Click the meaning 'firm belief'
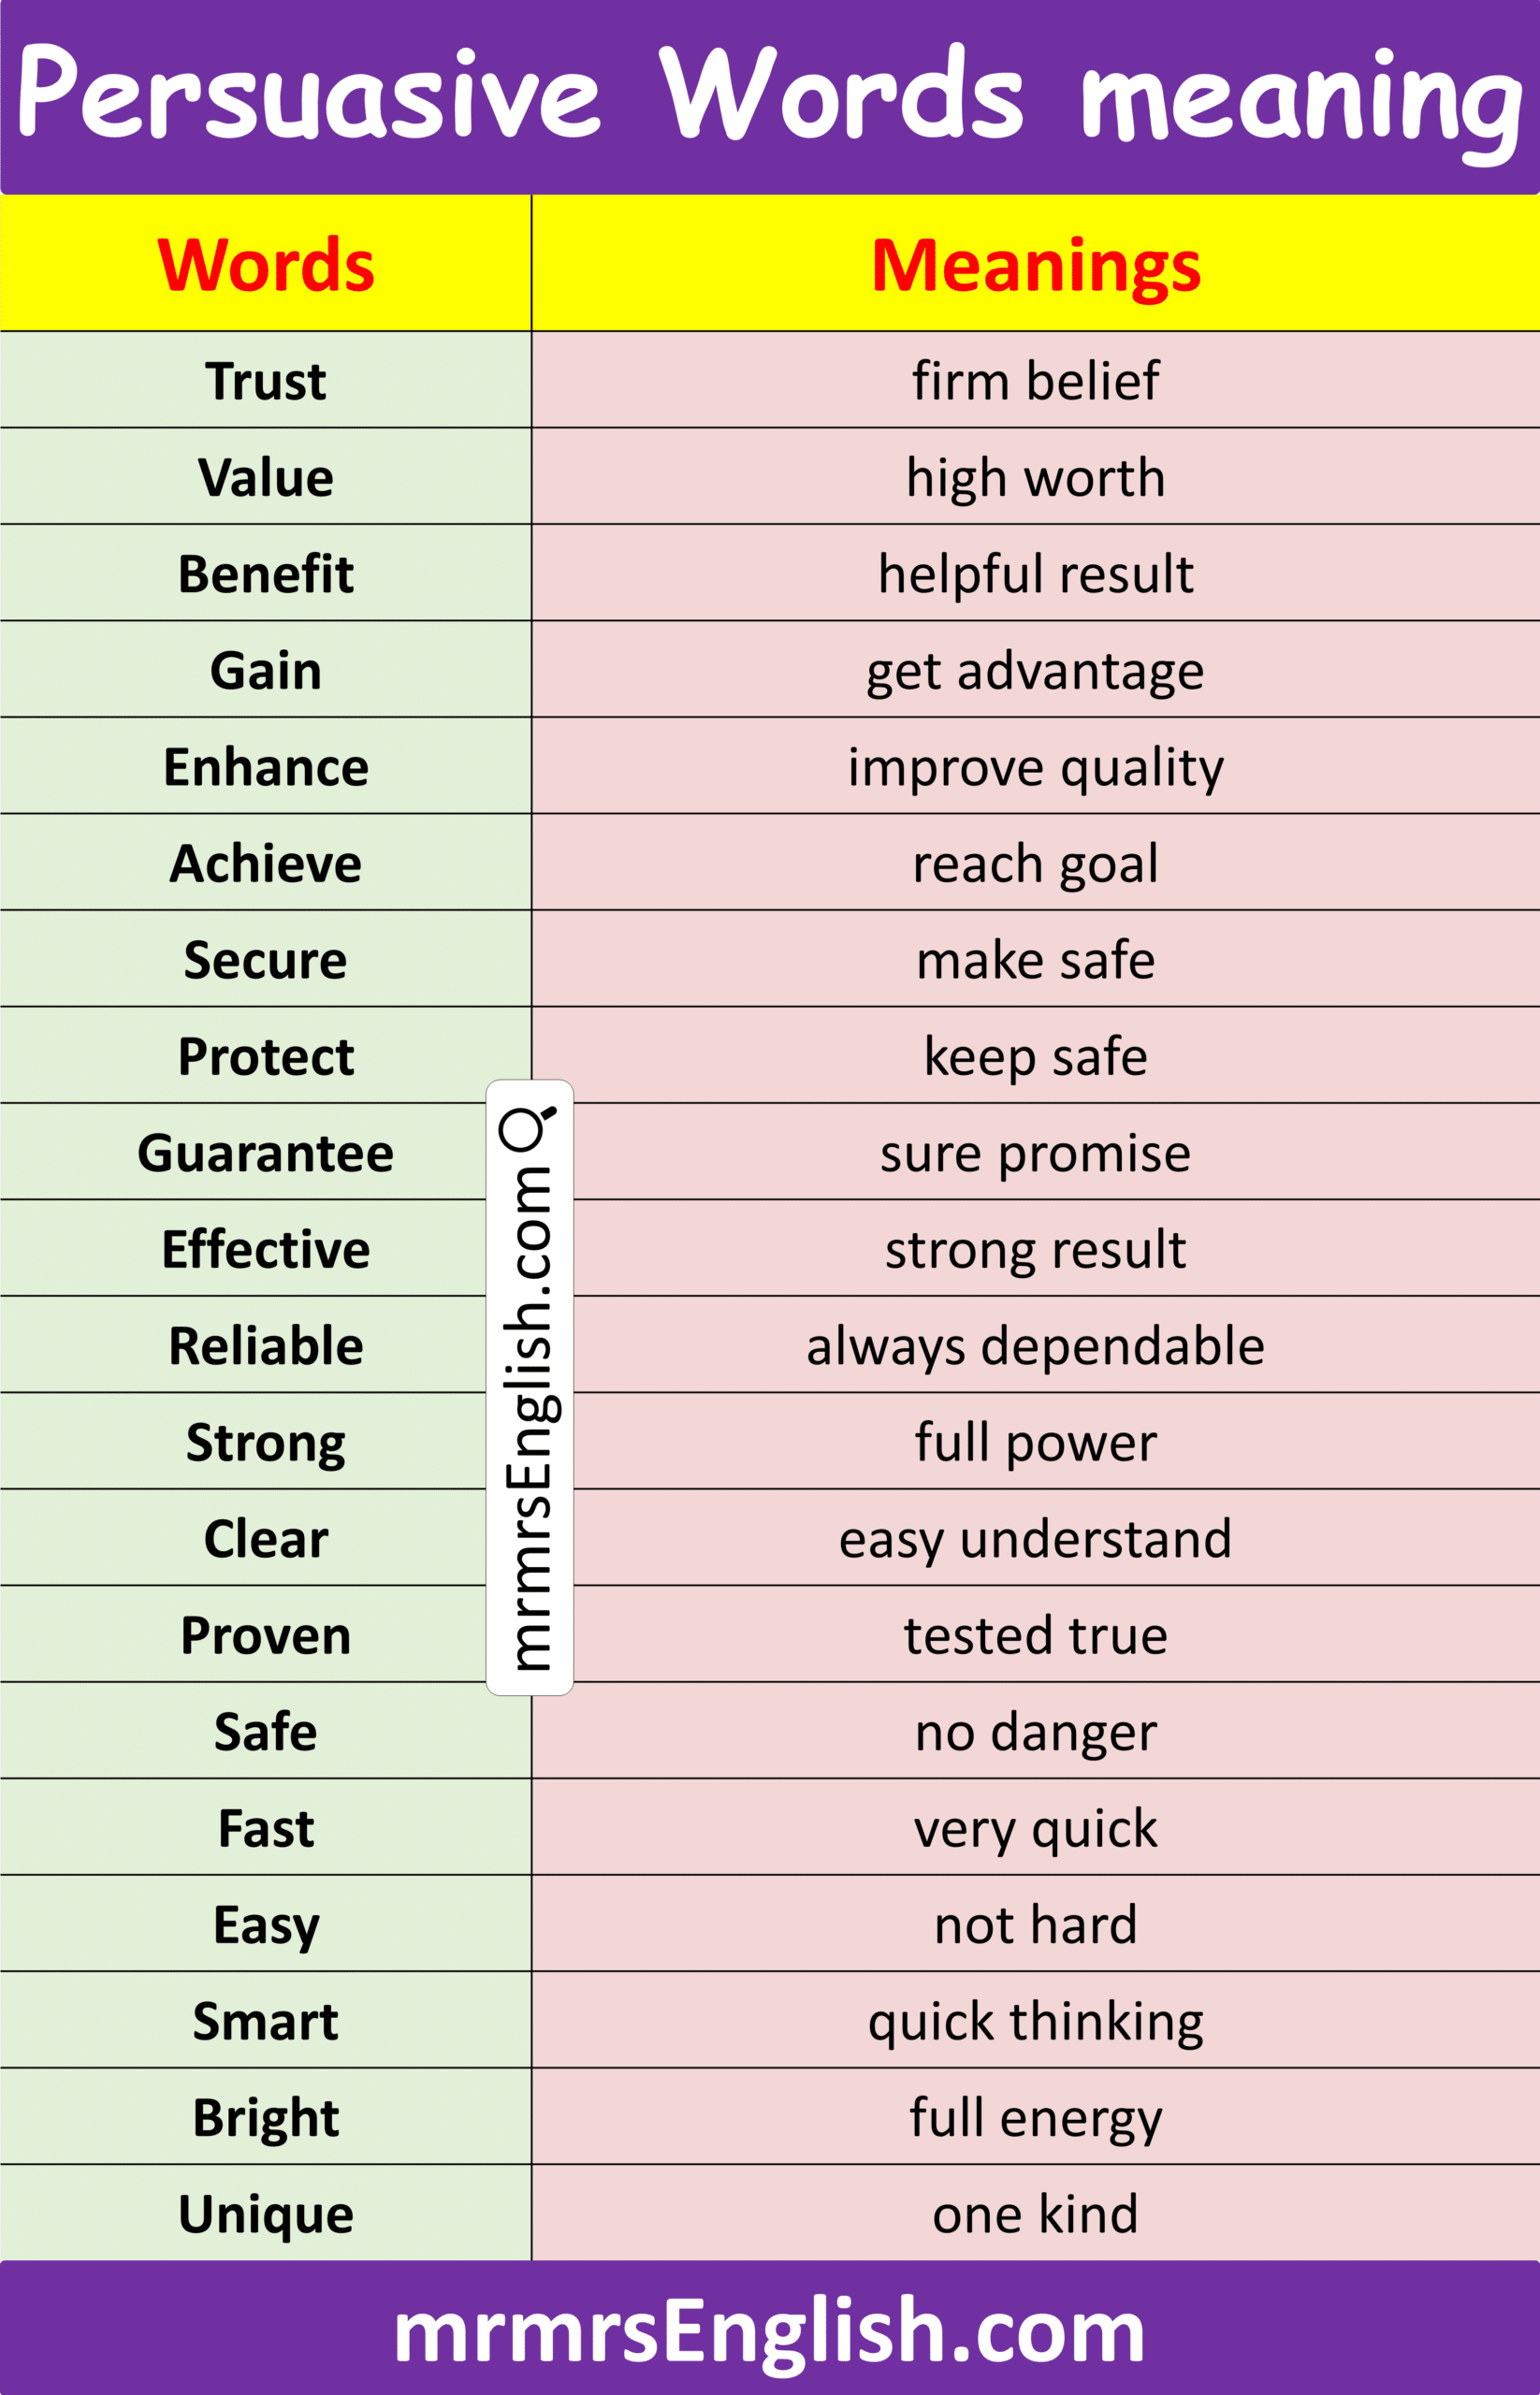Viewport: 1540px width, 2395px height. point(1035,381)
